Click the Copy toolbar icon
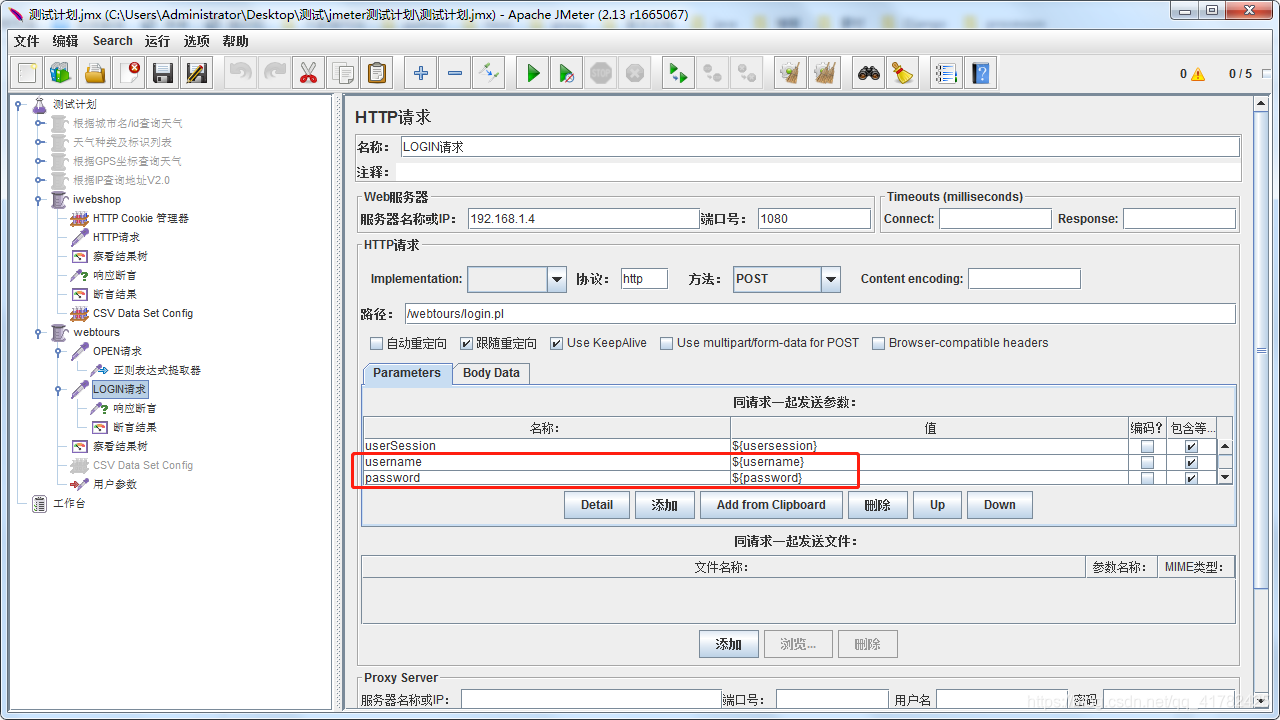Screen dimensions: 1280x720 point(342,73)
